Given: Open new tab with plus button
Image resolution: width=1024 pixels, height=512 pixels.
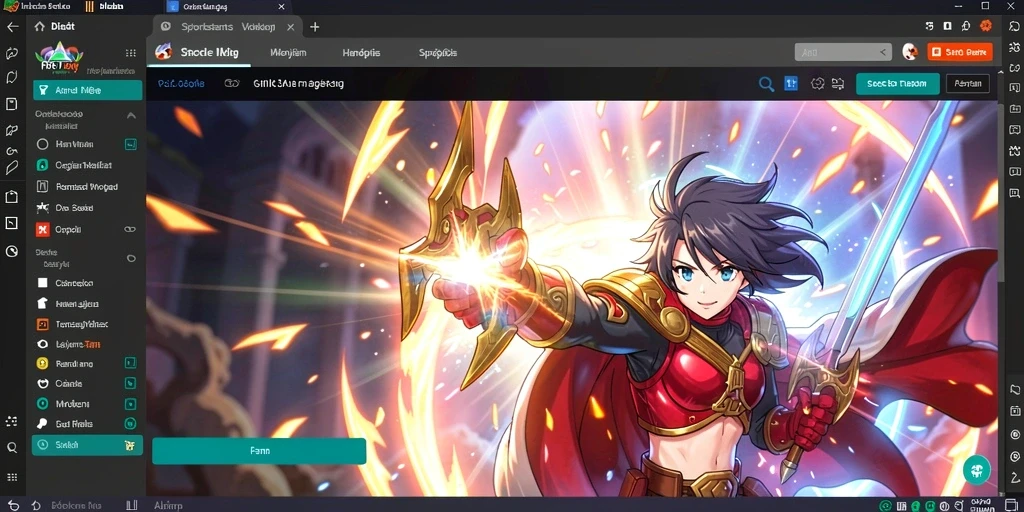Looking at the screenshot, I should tap(315, 27).
